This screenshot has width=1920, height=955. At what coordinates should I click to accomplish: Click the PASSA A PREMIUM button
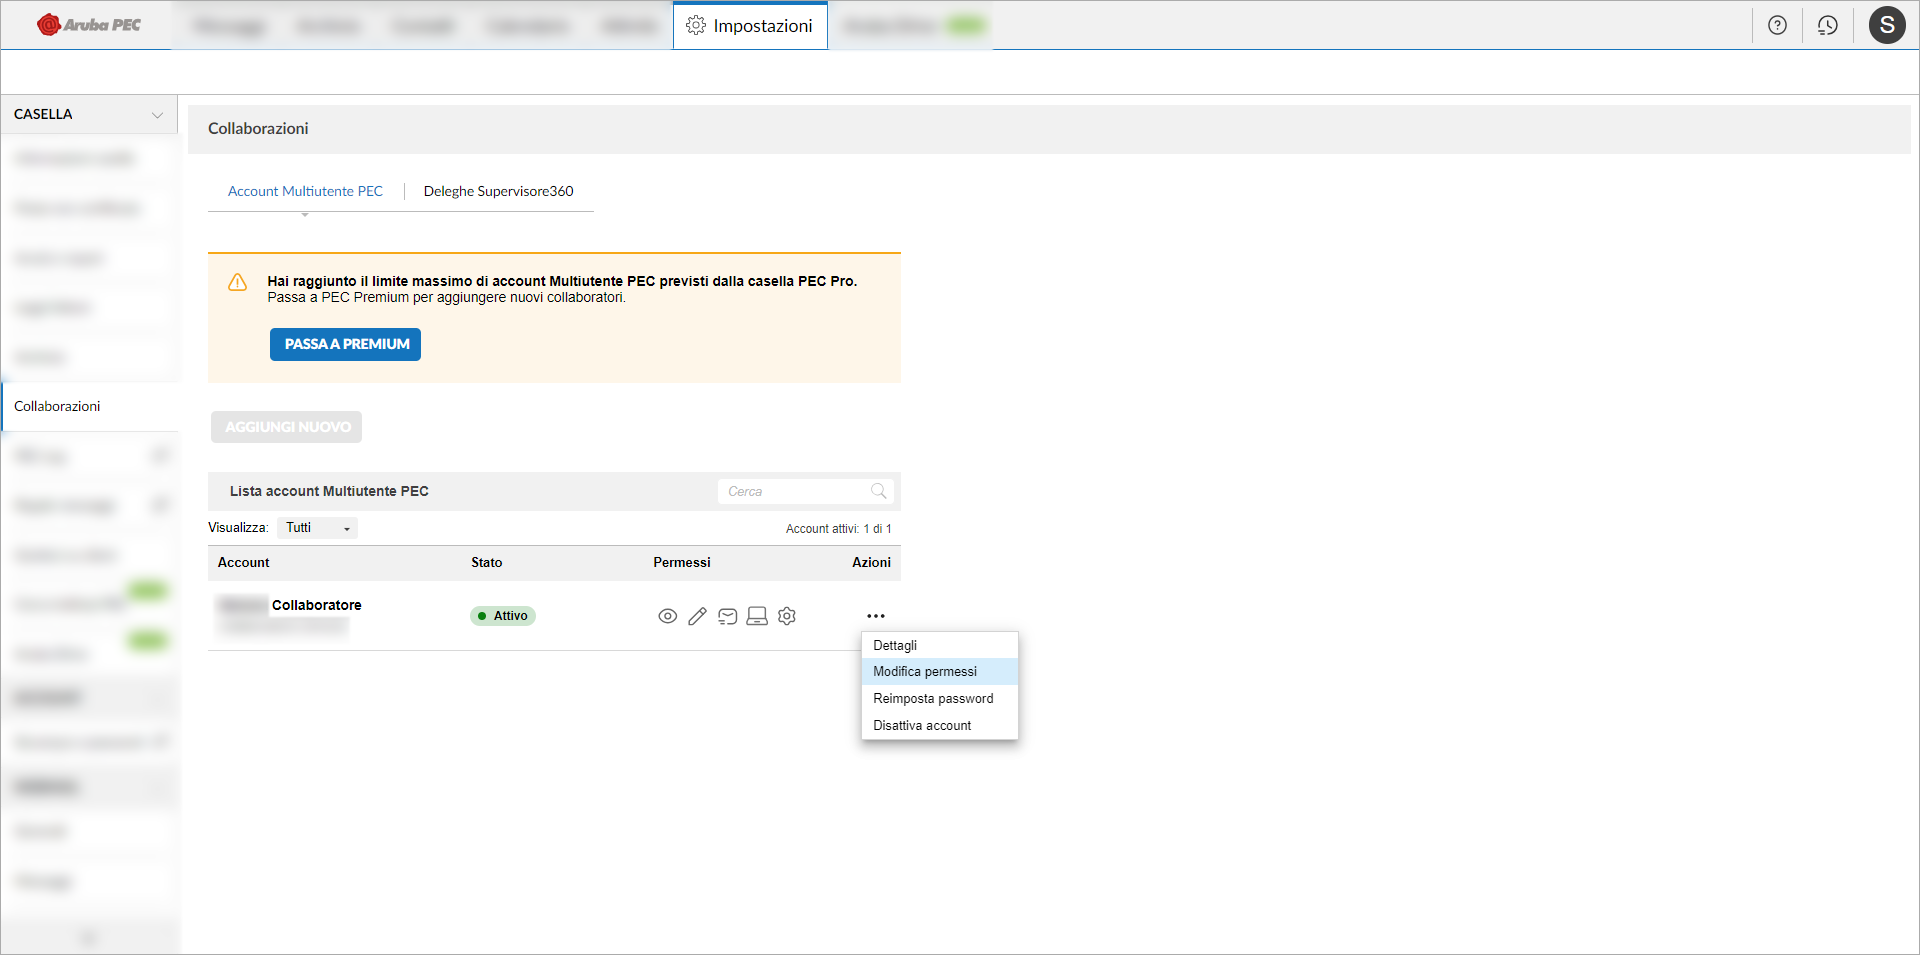pyautogui.click(x=345, y=344)
